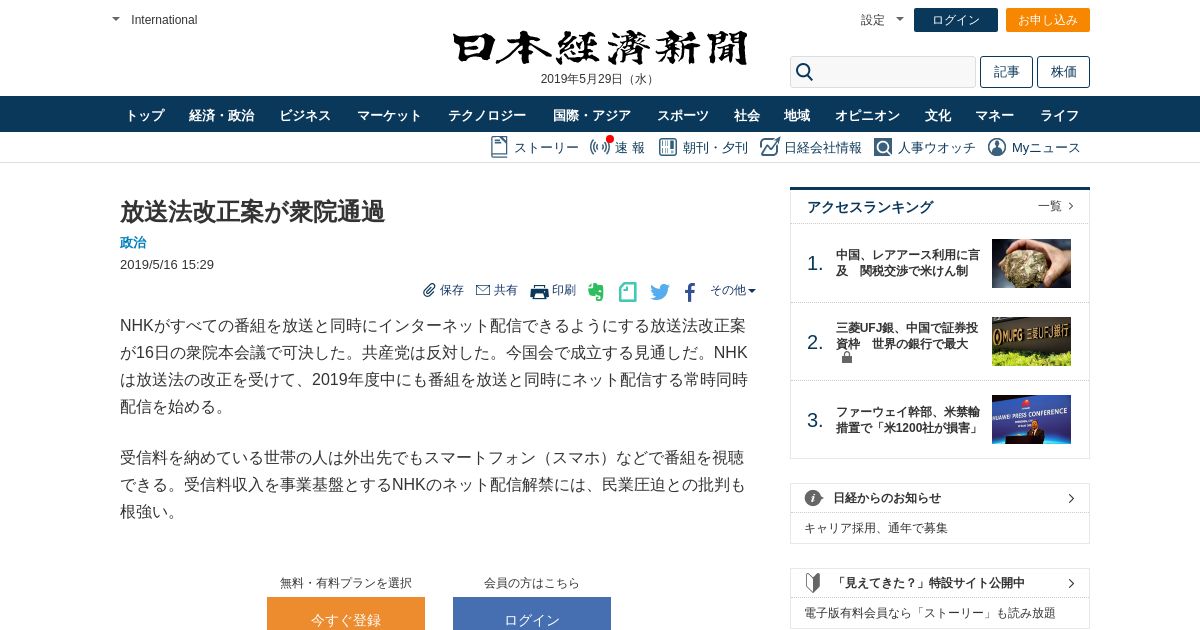
Task: Open the 文化 section
Action: coord(938,115)
